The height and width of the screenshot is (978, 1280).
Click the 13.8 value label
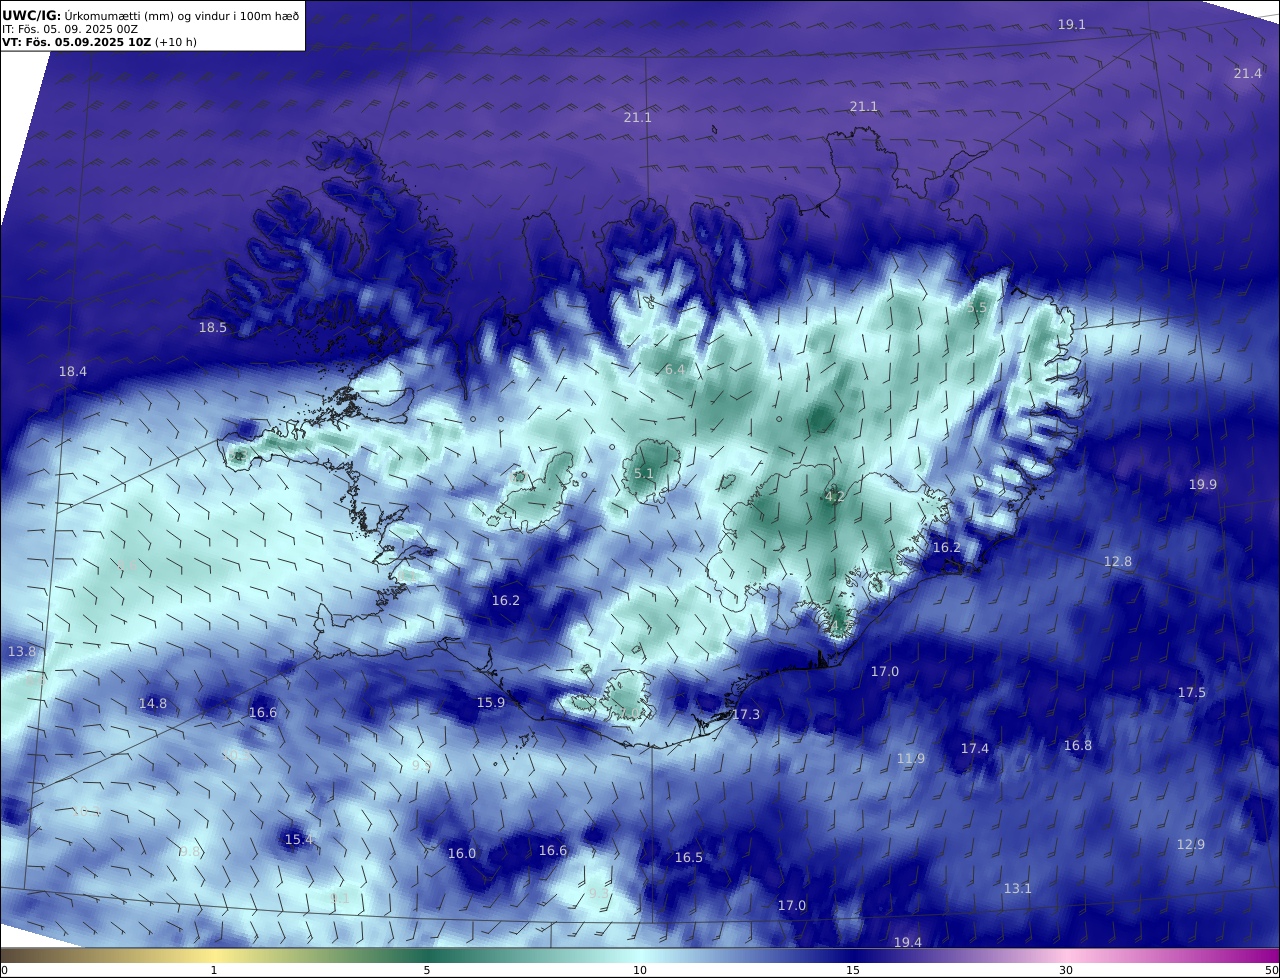(21, 651)
